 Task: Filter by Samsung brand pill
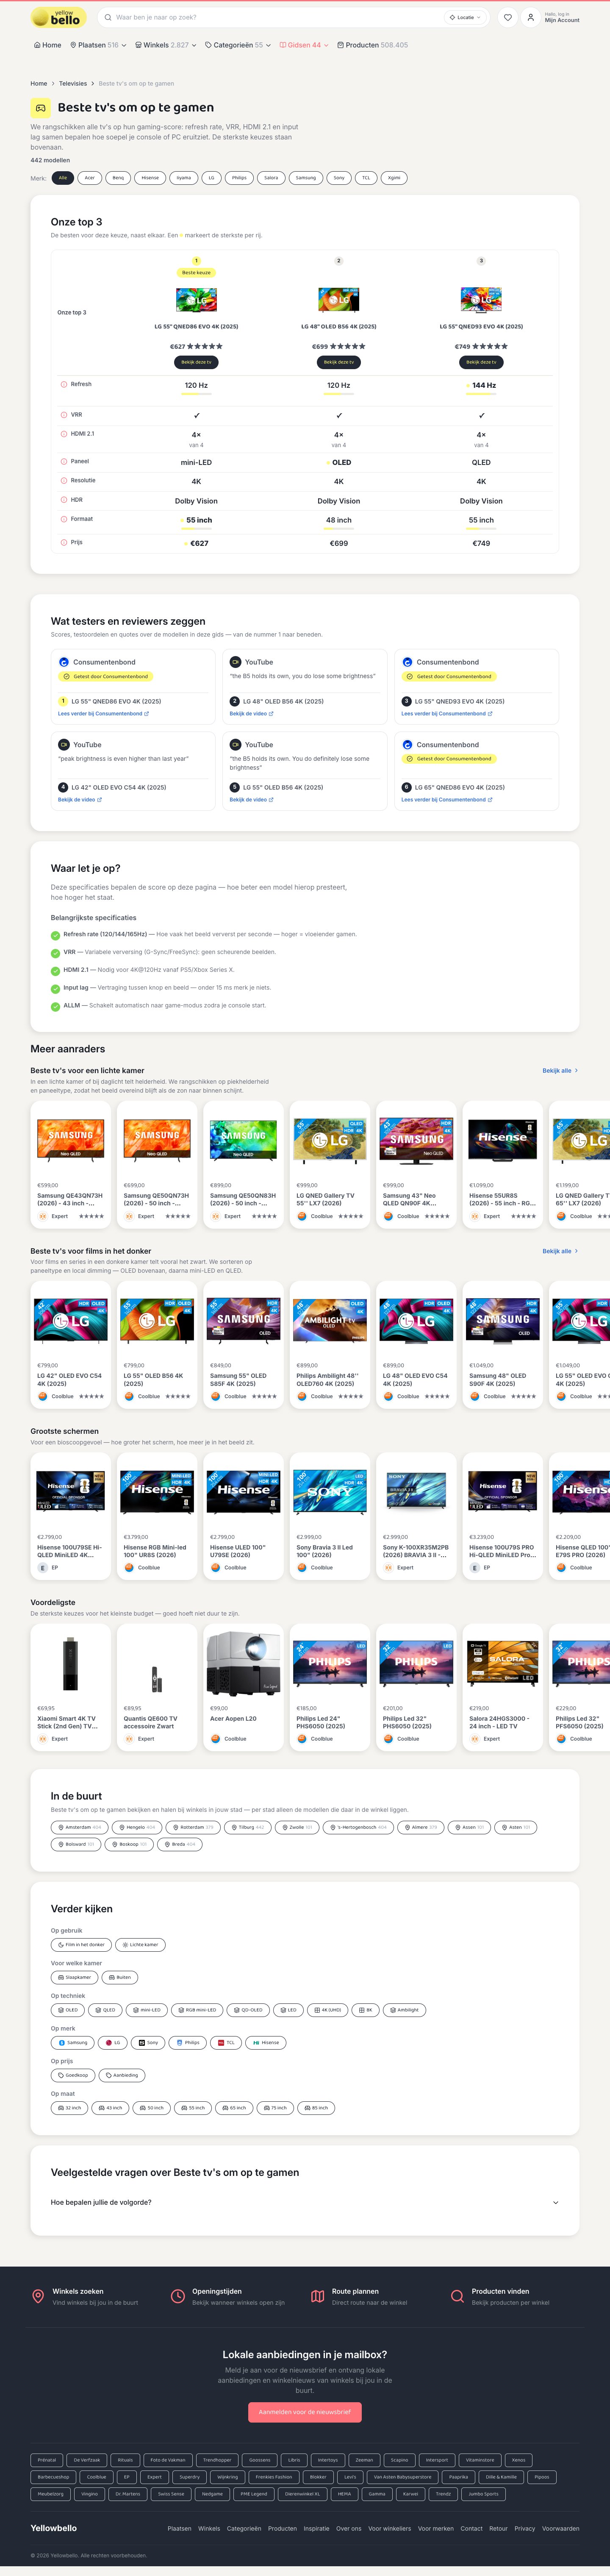point(306,178)
